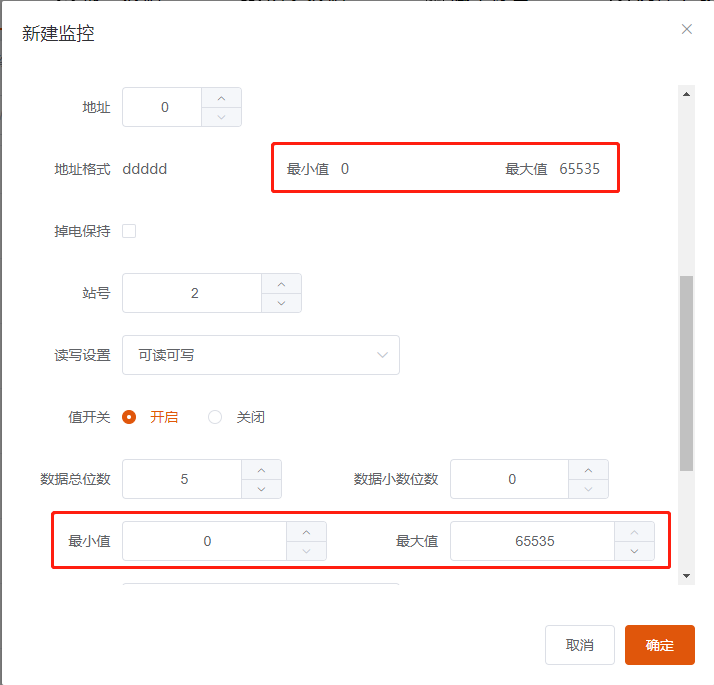The width and height of the screenshot is (714, 685).
Task: Decrement the 站号 stepper down arrow
Action: [281, 303]
